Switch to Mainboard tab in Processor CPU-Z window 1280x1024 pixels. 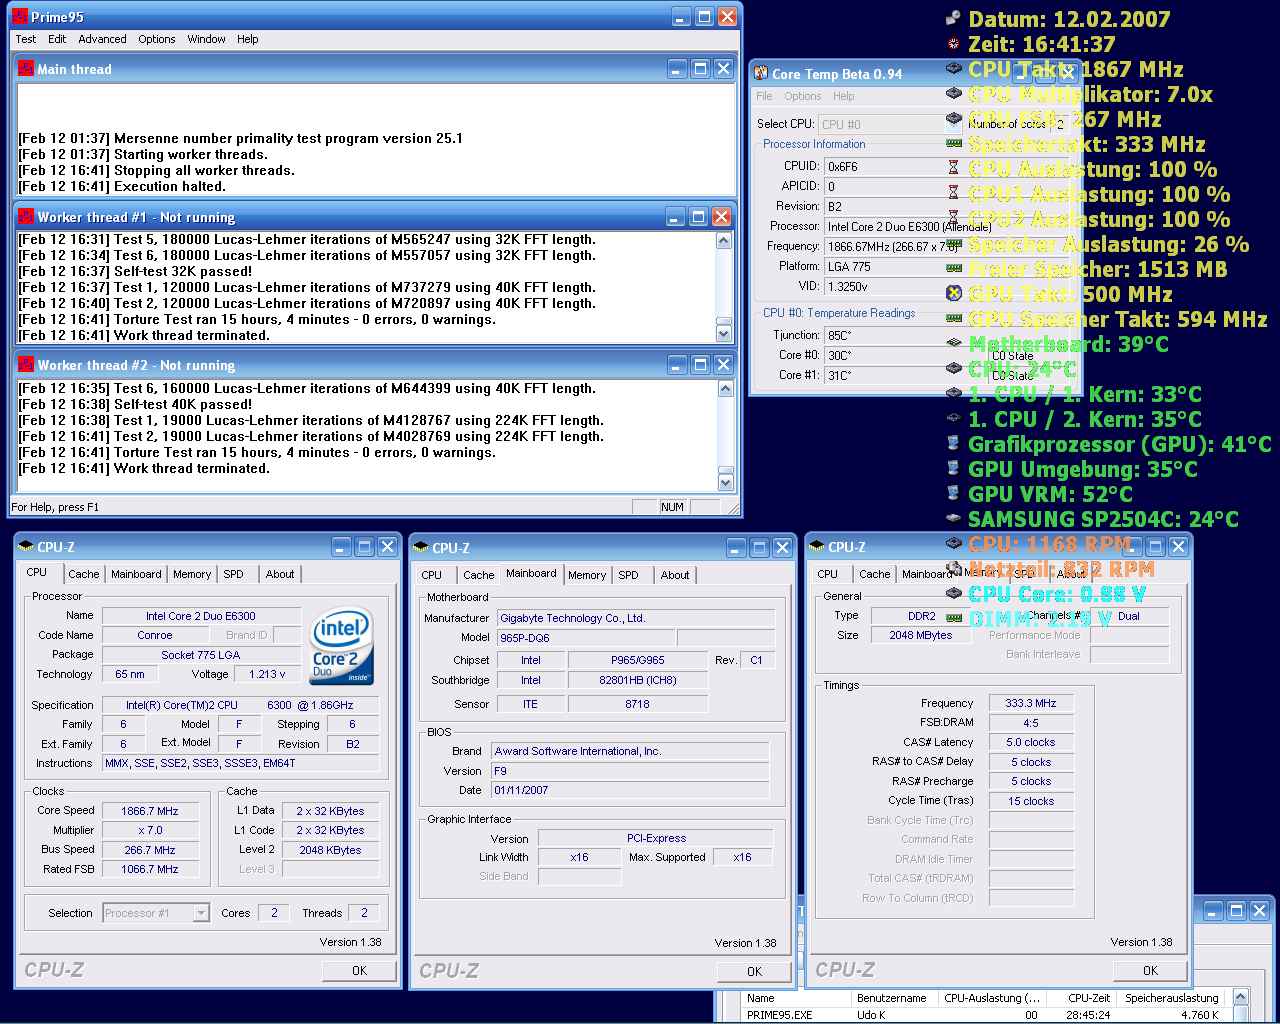pyautogui.click(x=136, y=574)
